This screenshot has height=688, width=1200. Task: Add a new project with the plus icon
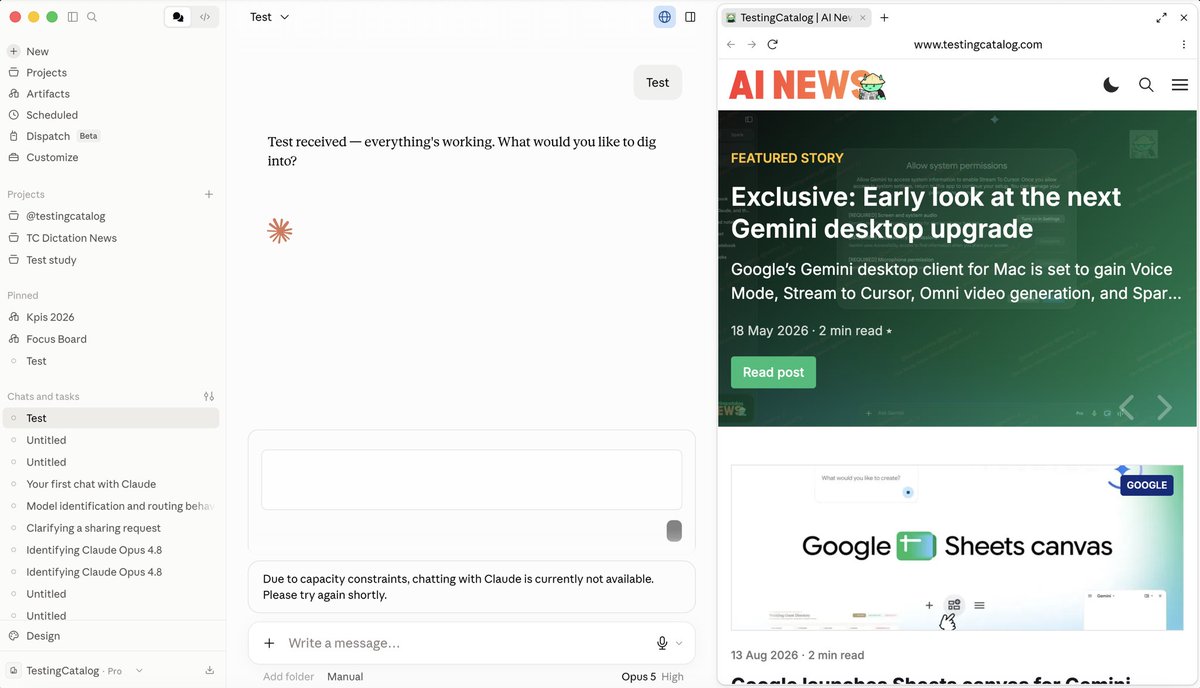(209, 194)
